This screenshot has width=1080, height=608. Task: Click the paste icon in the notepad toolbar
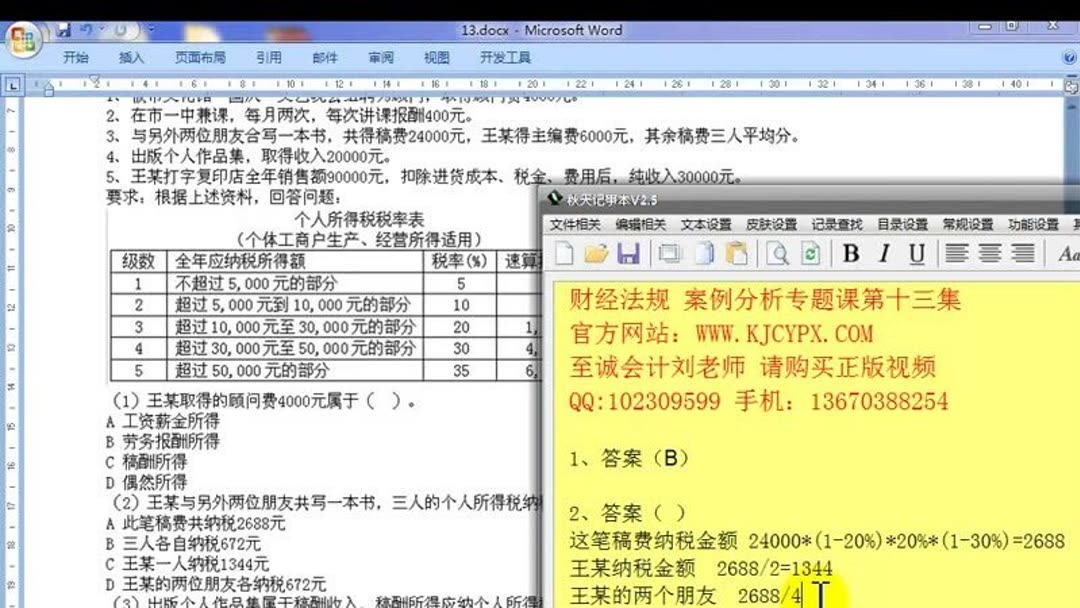738,254
